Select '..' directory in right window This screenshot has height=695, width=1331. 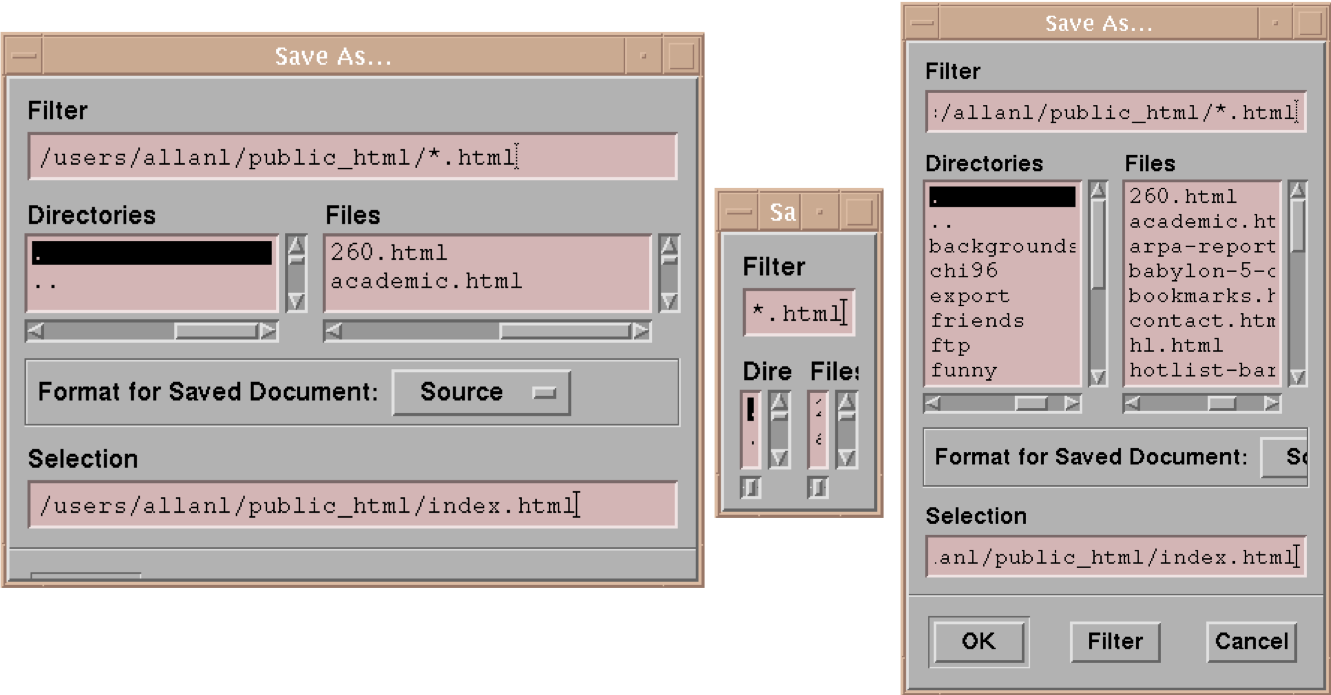pos(1003,221)
